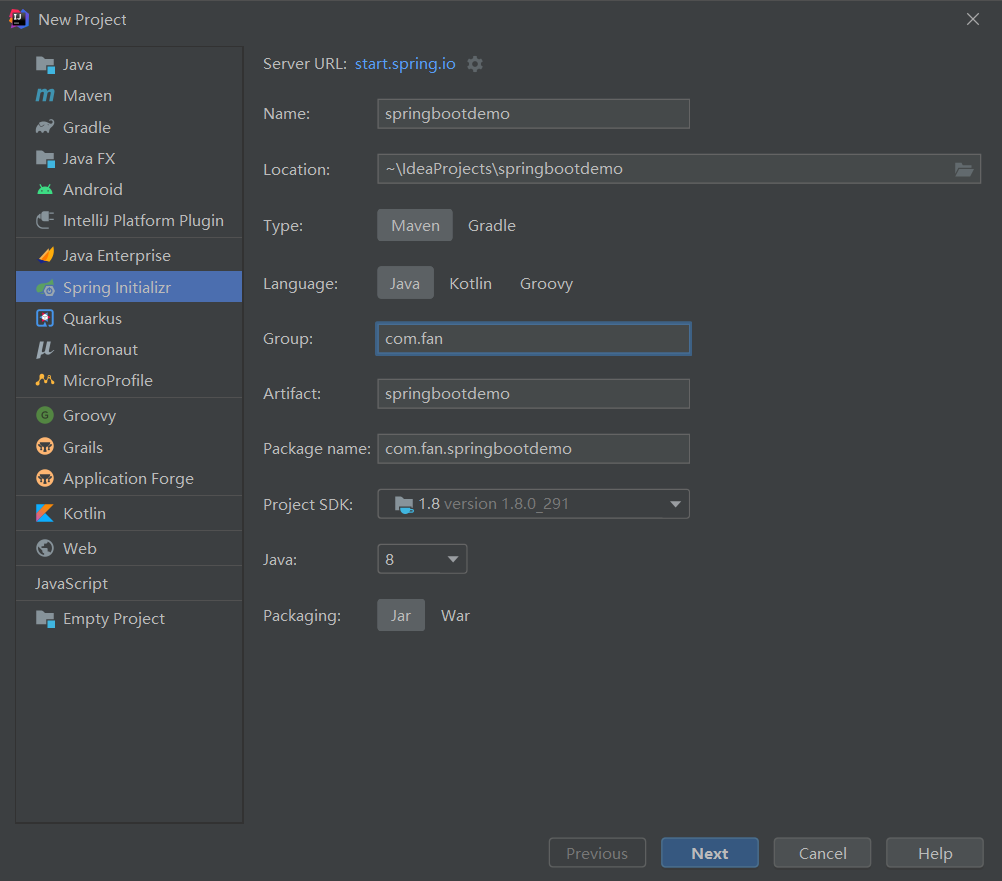1002x881 pixels.
Task: Open server URL settings gear
Action: coord(475,64)
